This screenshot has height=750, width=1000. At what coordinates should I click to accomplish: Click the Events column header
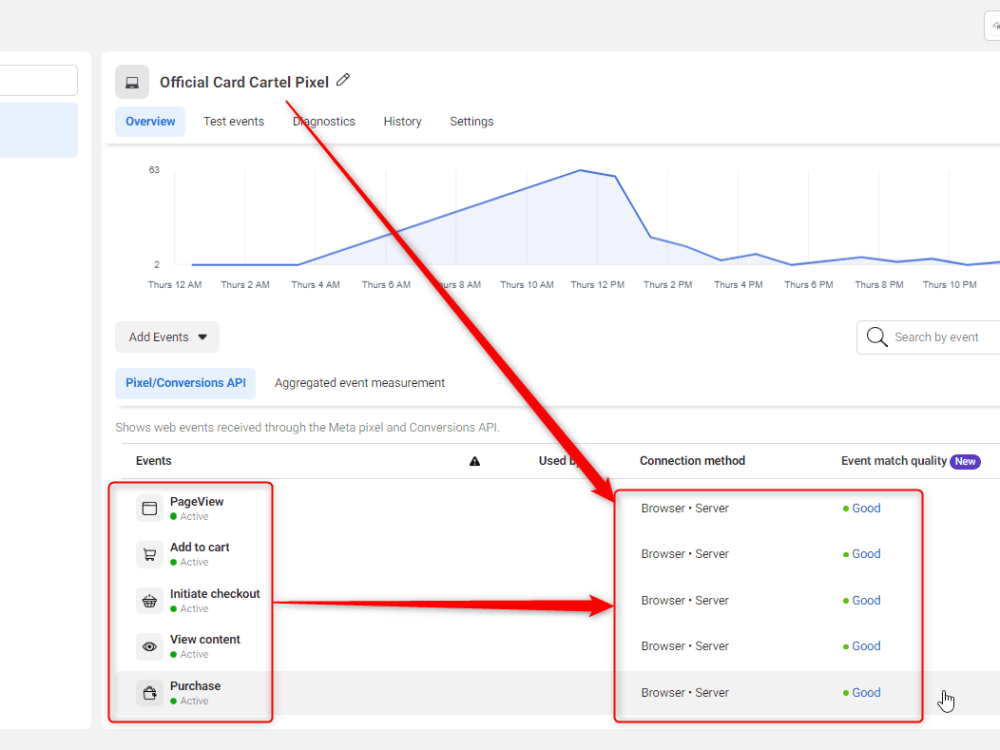154,460
